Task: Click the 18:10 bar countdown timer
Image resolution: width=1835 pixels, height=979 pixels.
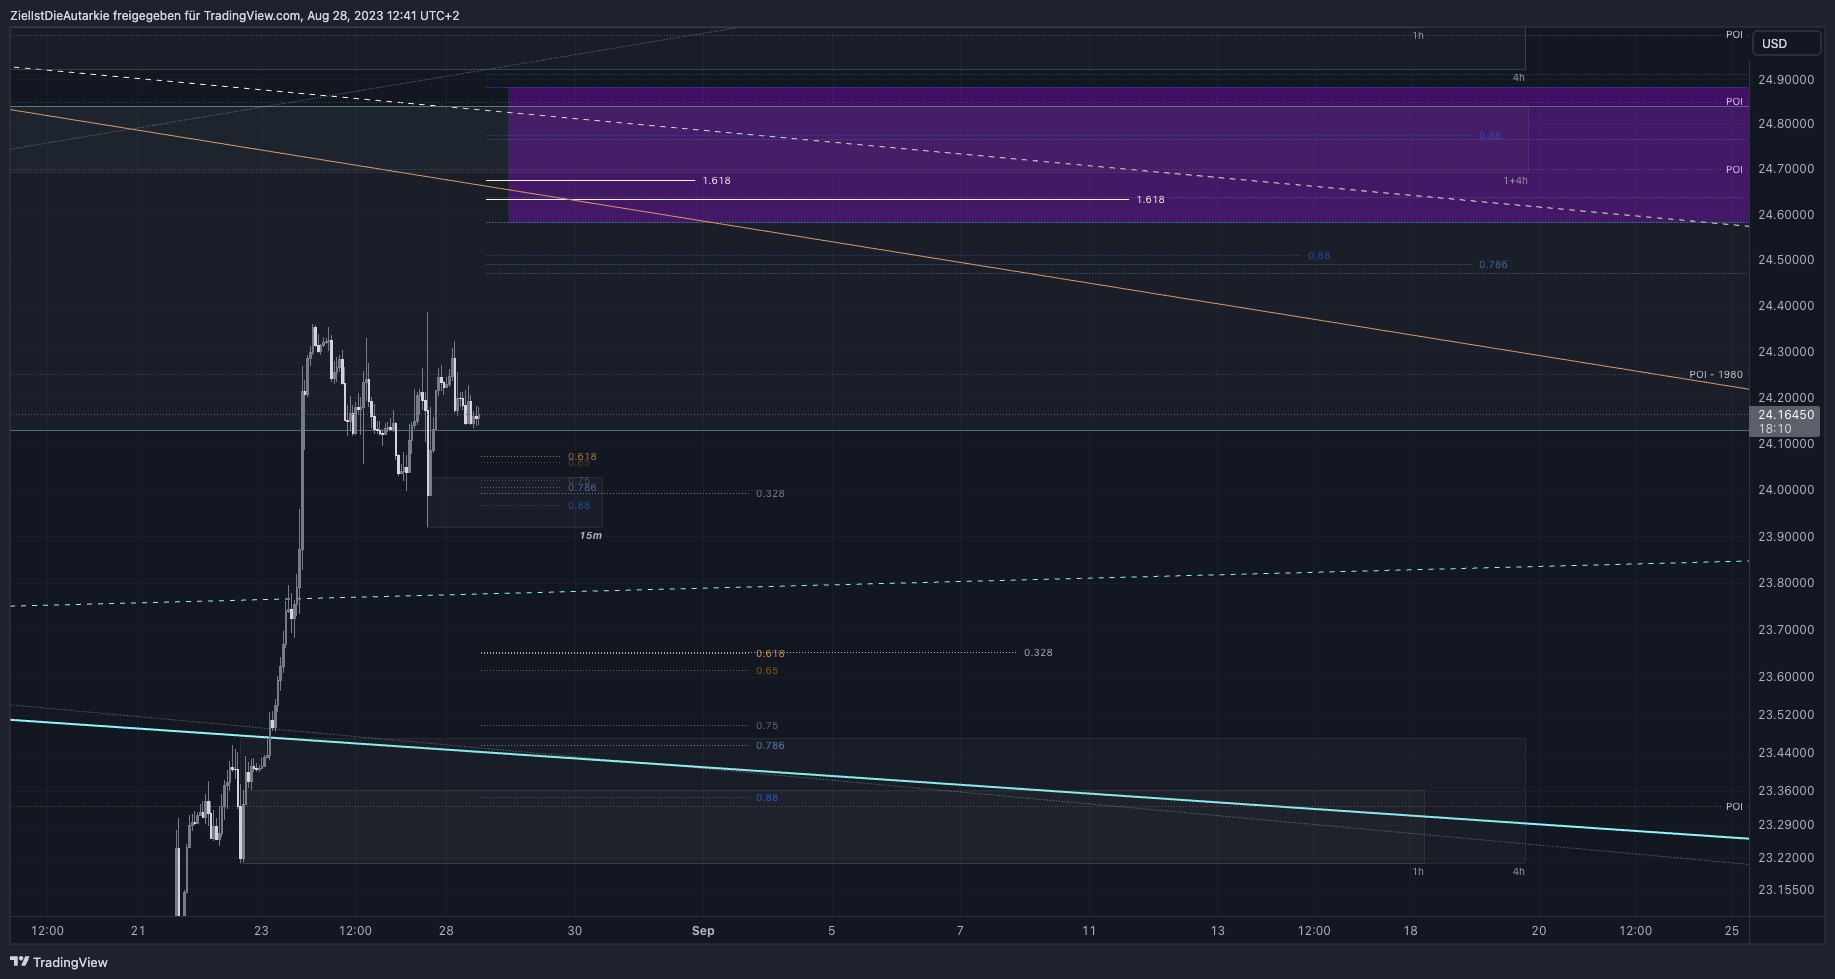Action: click(x=1775, y=428)
